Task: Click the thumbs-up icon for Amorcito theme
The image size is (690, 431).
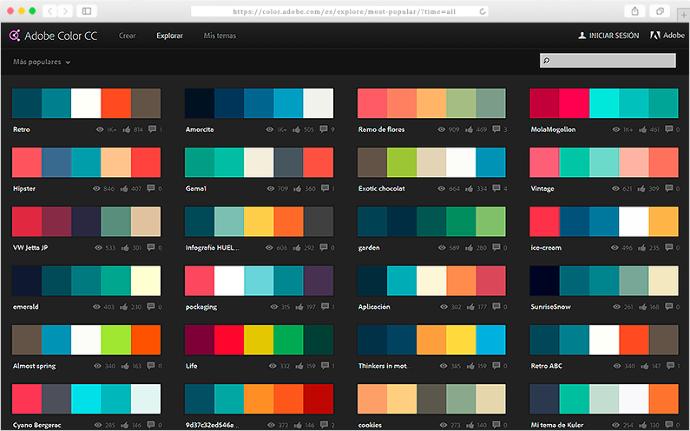Action: (297, 129)
